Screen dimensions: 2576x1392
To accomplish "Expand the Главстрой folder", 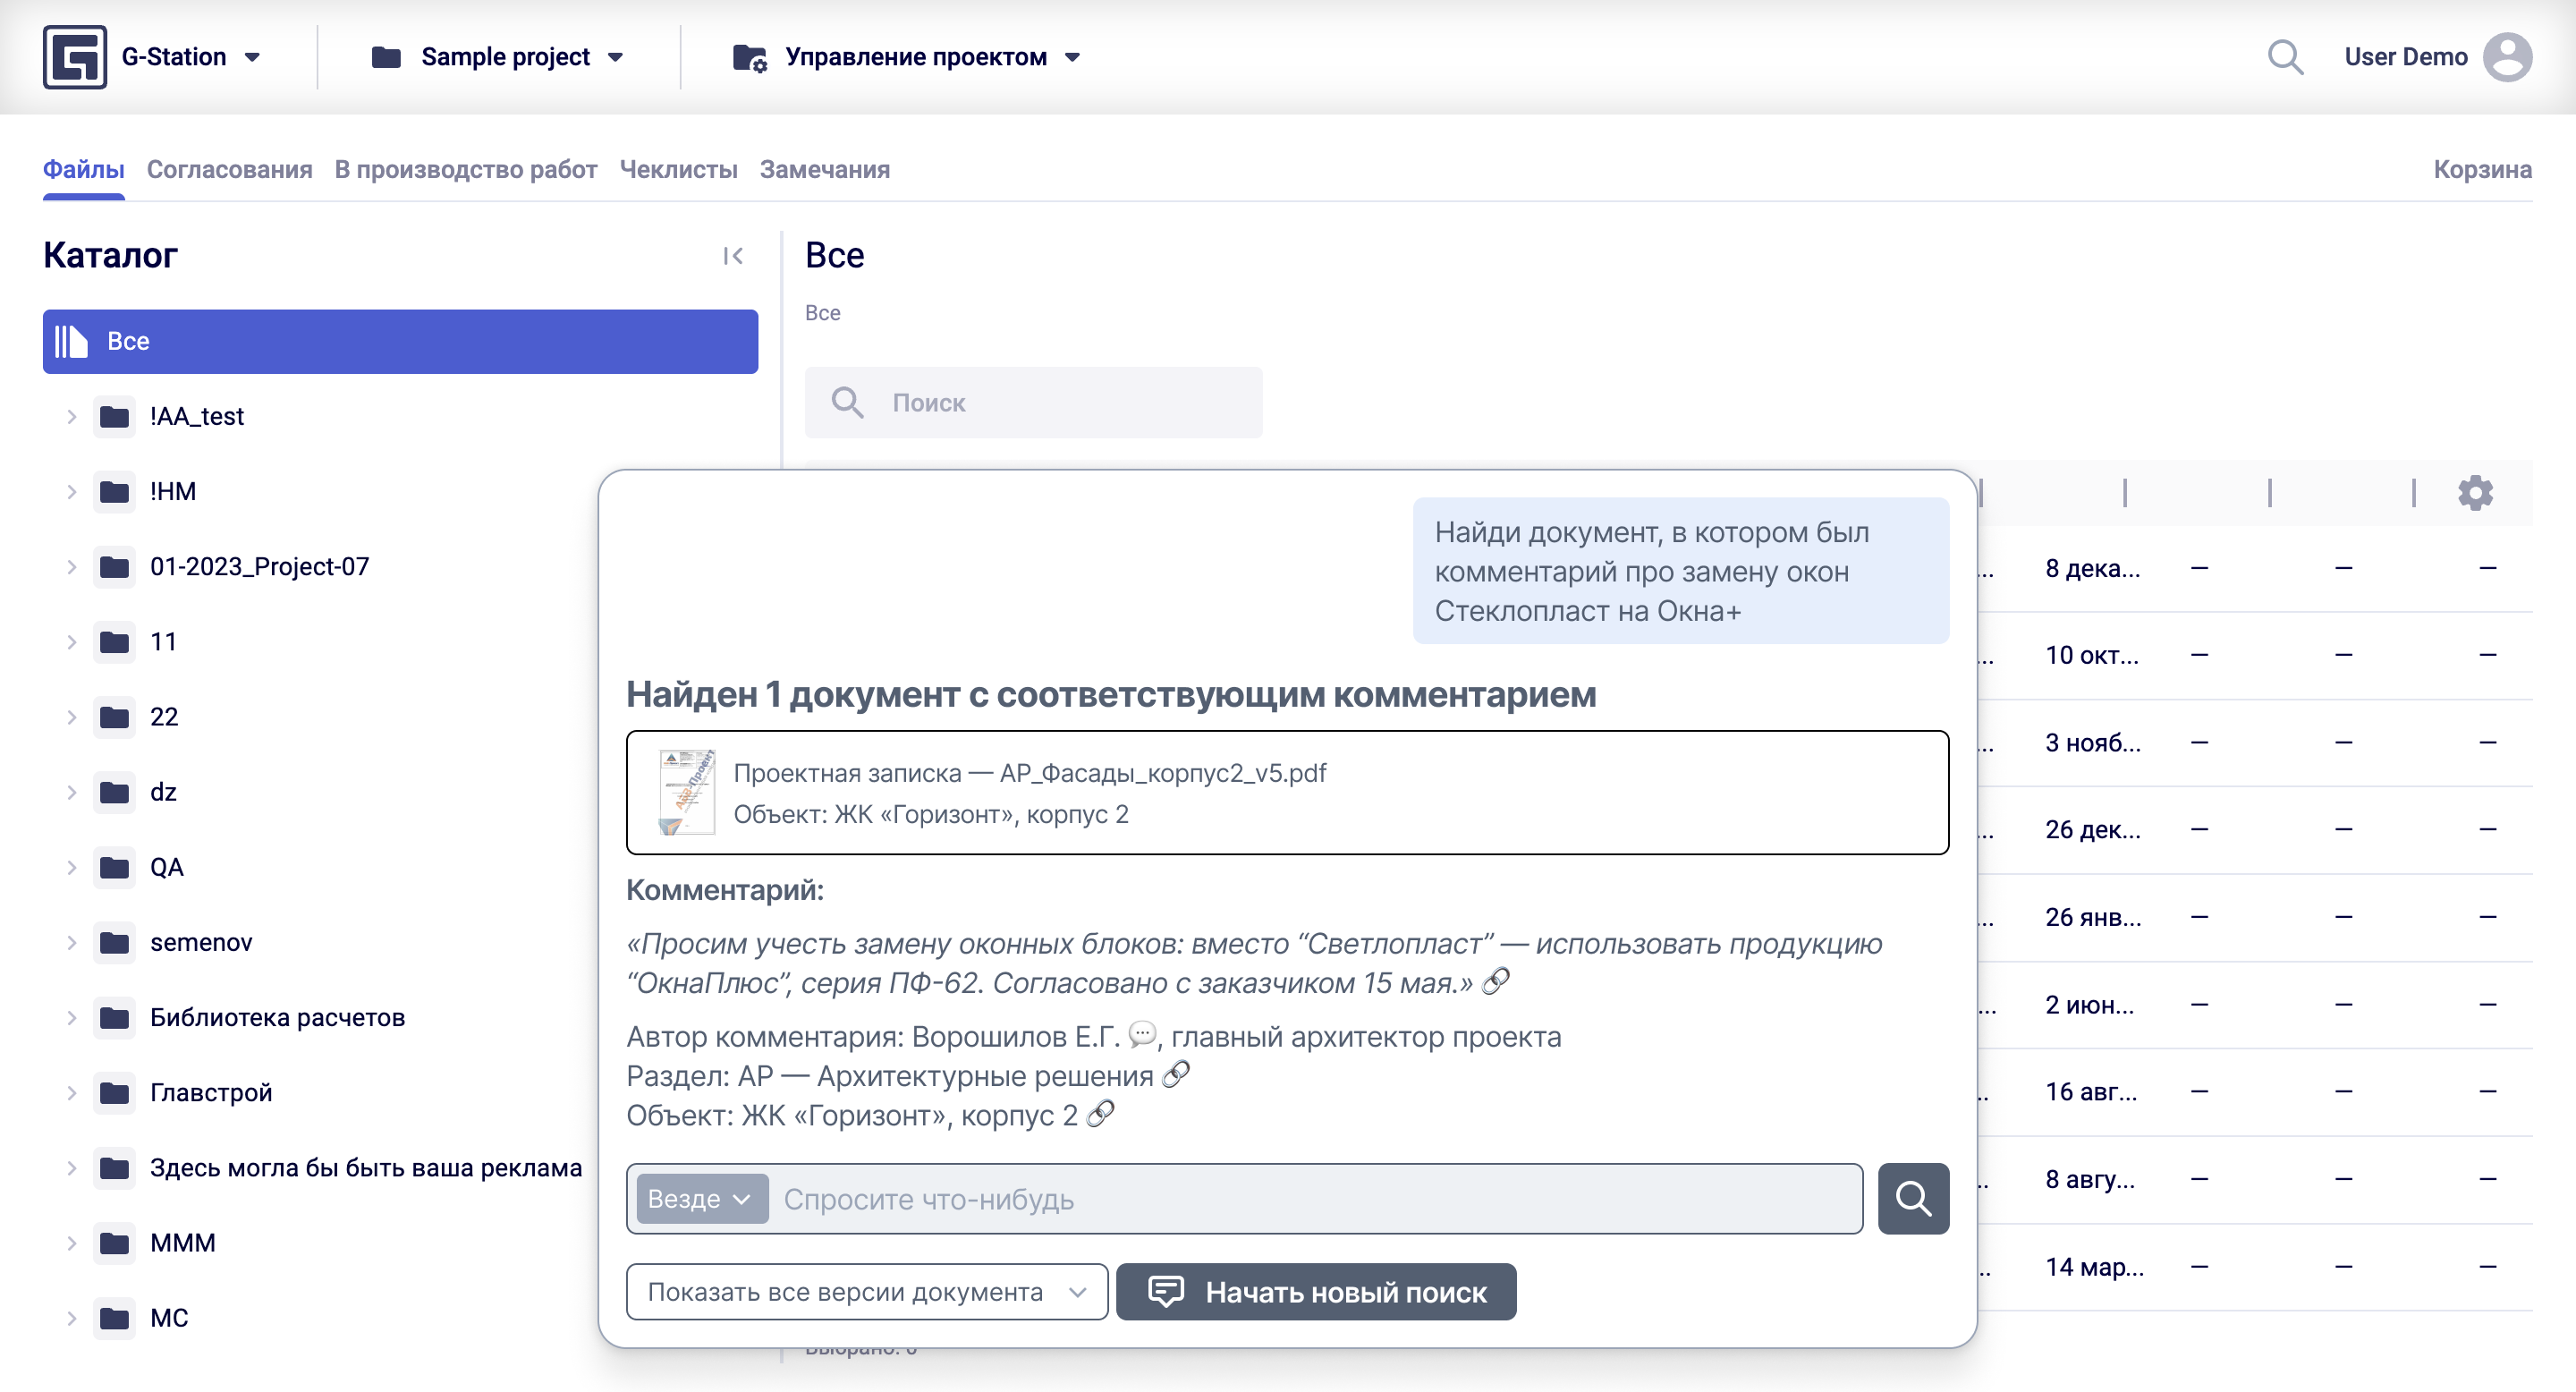I will coord(72,1092).
